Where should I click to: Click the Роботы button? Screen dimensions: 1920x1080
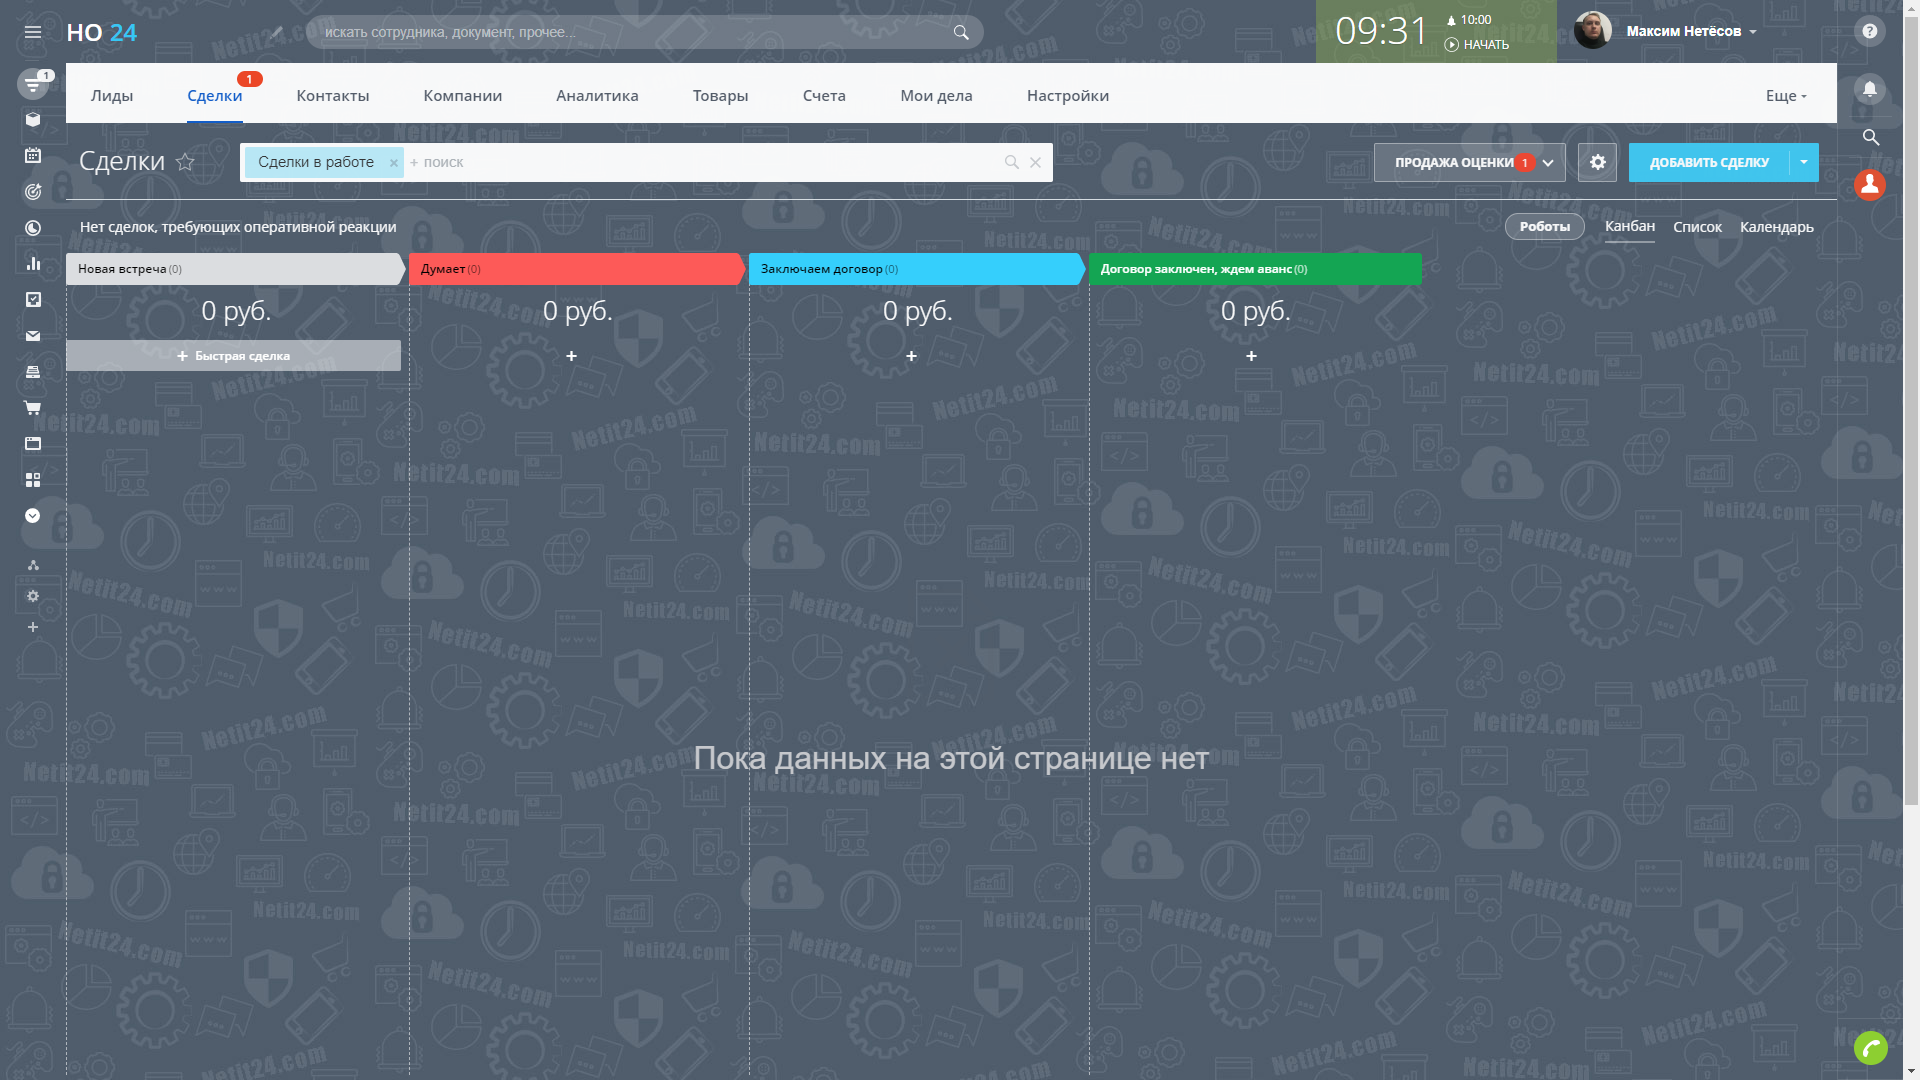click(x=1544, y=227)
